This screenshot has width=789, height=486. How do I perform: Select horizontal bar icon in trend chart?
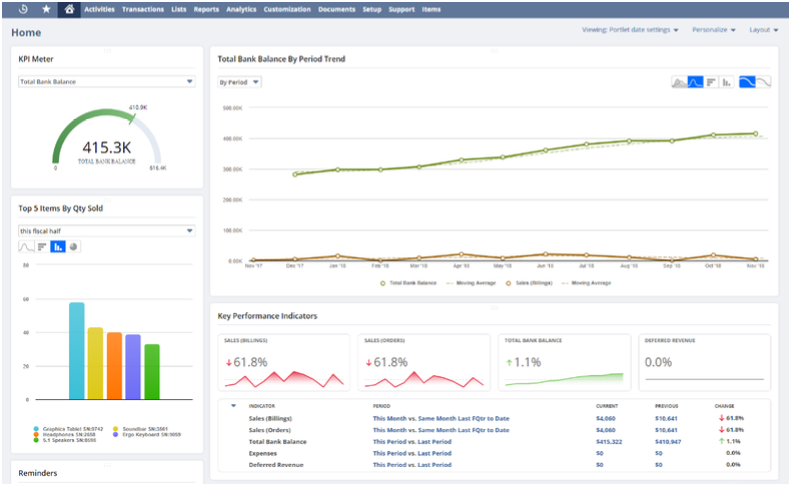(x=711, y=82)
